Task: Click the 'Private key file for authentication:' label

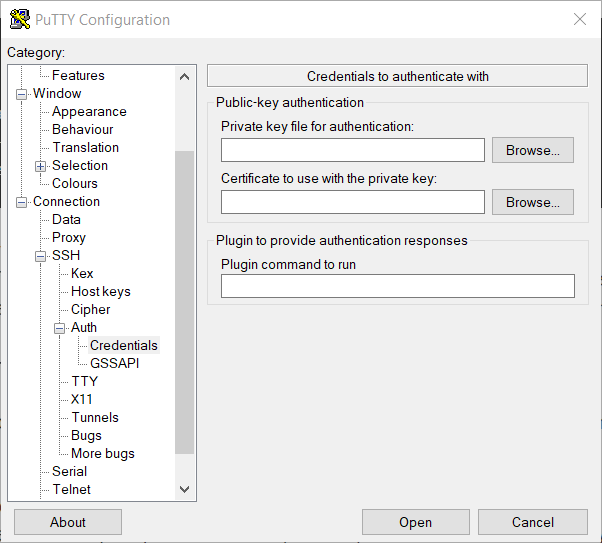Action: (318, 126)
